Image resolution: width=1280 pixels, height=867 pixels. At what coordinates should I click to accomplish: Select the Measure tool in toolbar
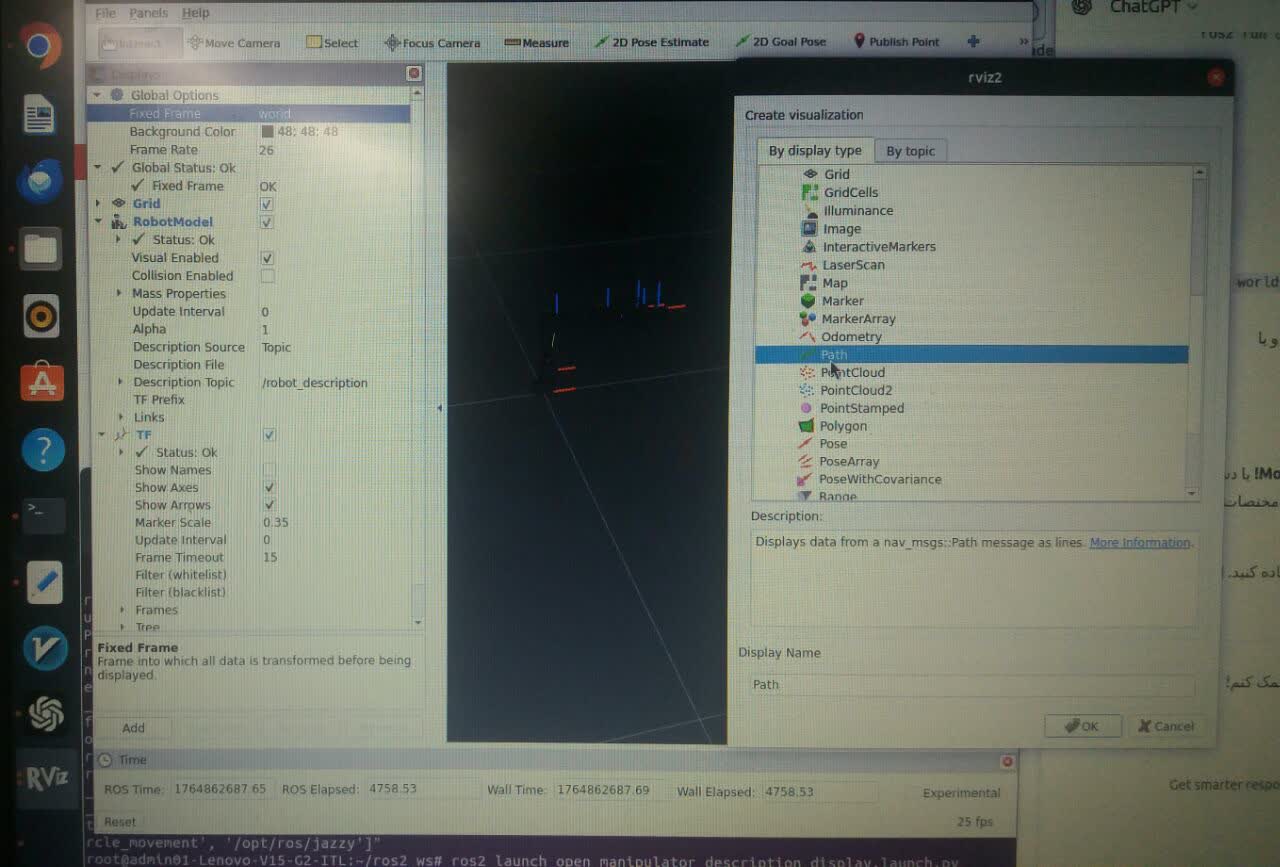pos(537,43)
